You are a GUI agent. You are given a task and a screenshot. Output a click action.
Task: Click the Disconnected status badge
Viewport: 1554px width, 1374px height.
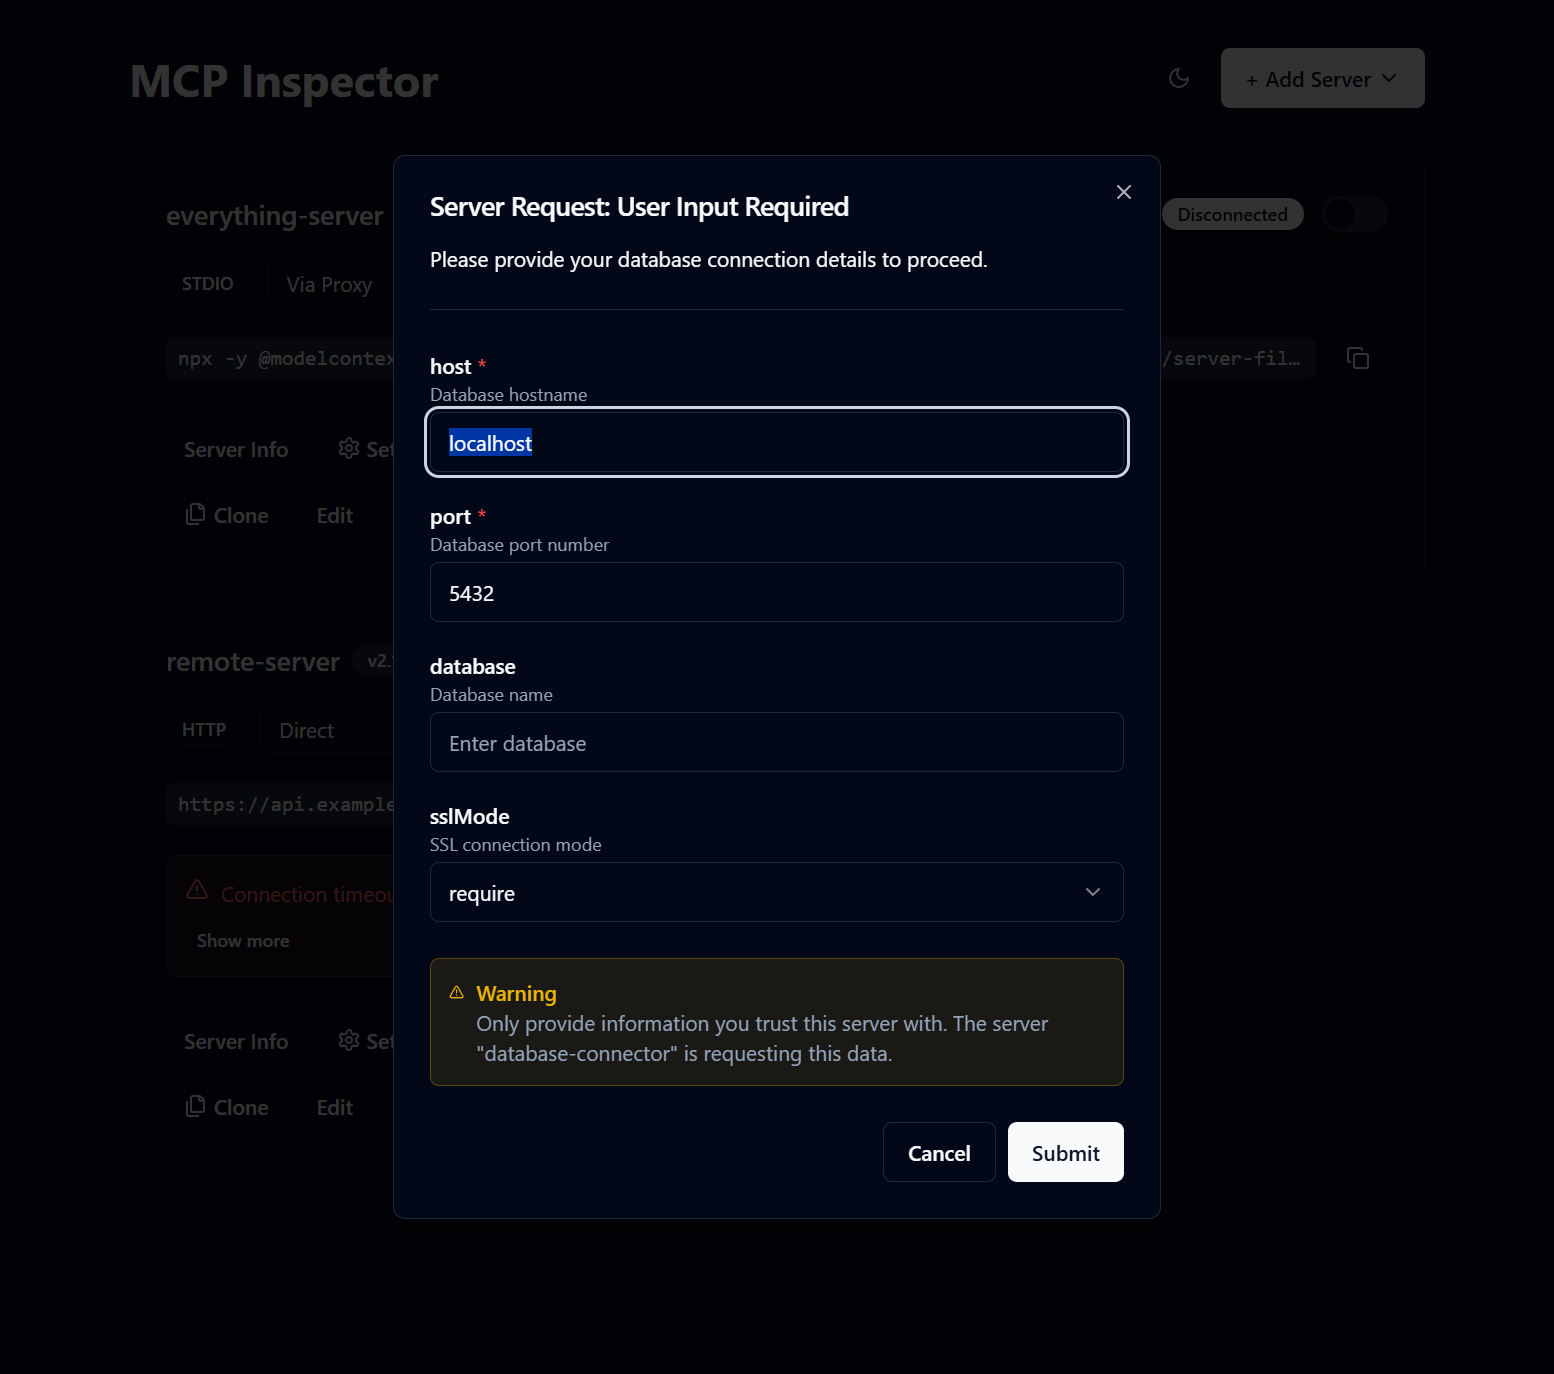[x=1232, y=214]
